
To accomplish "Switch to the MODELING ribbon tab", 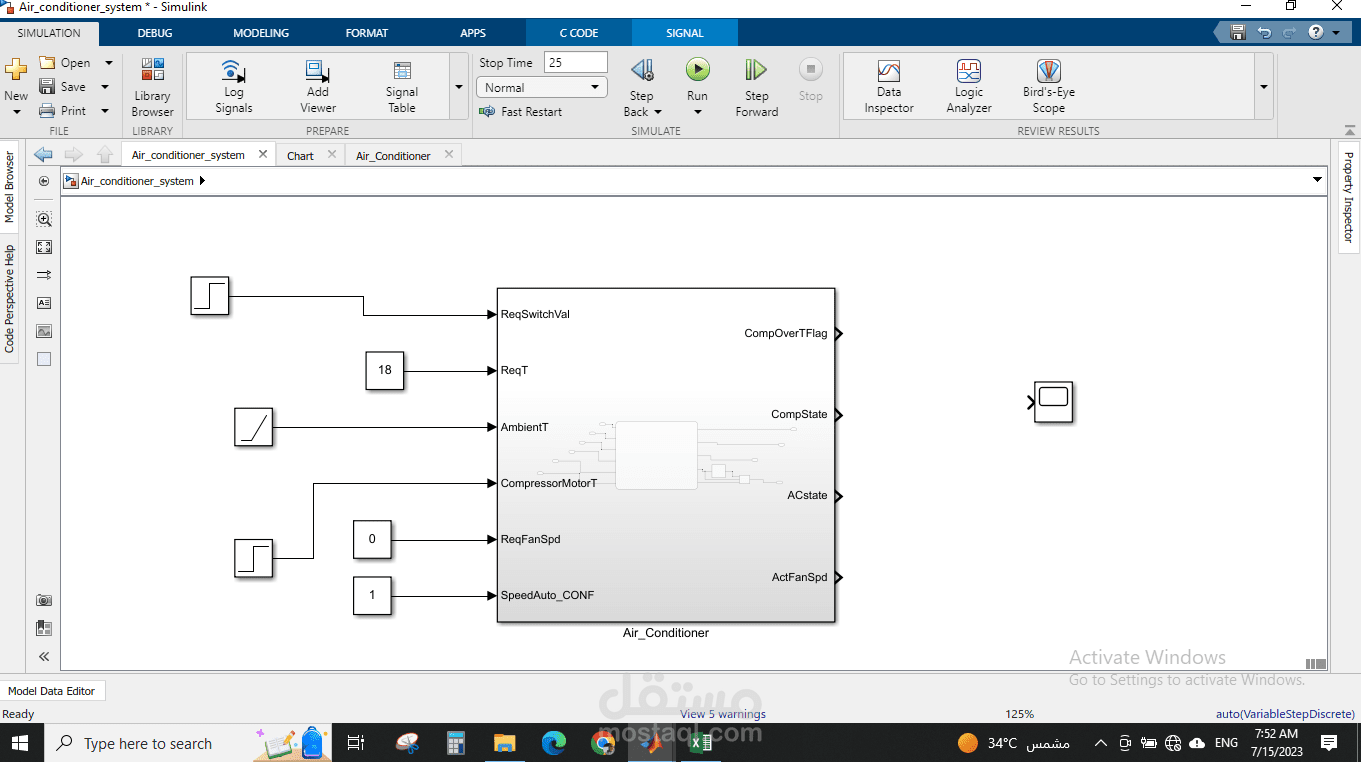I will (261, 33).
